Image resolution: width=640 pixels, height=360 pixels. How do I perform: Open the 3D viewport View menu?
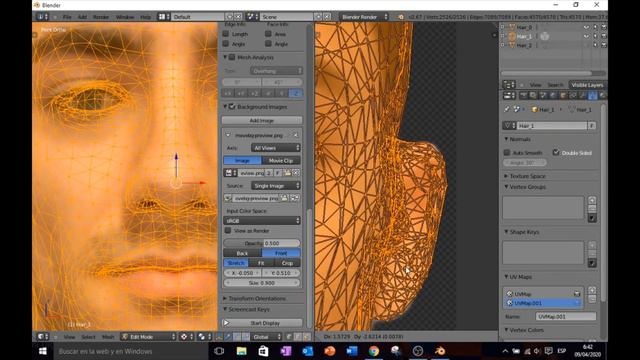pos(69,337)
